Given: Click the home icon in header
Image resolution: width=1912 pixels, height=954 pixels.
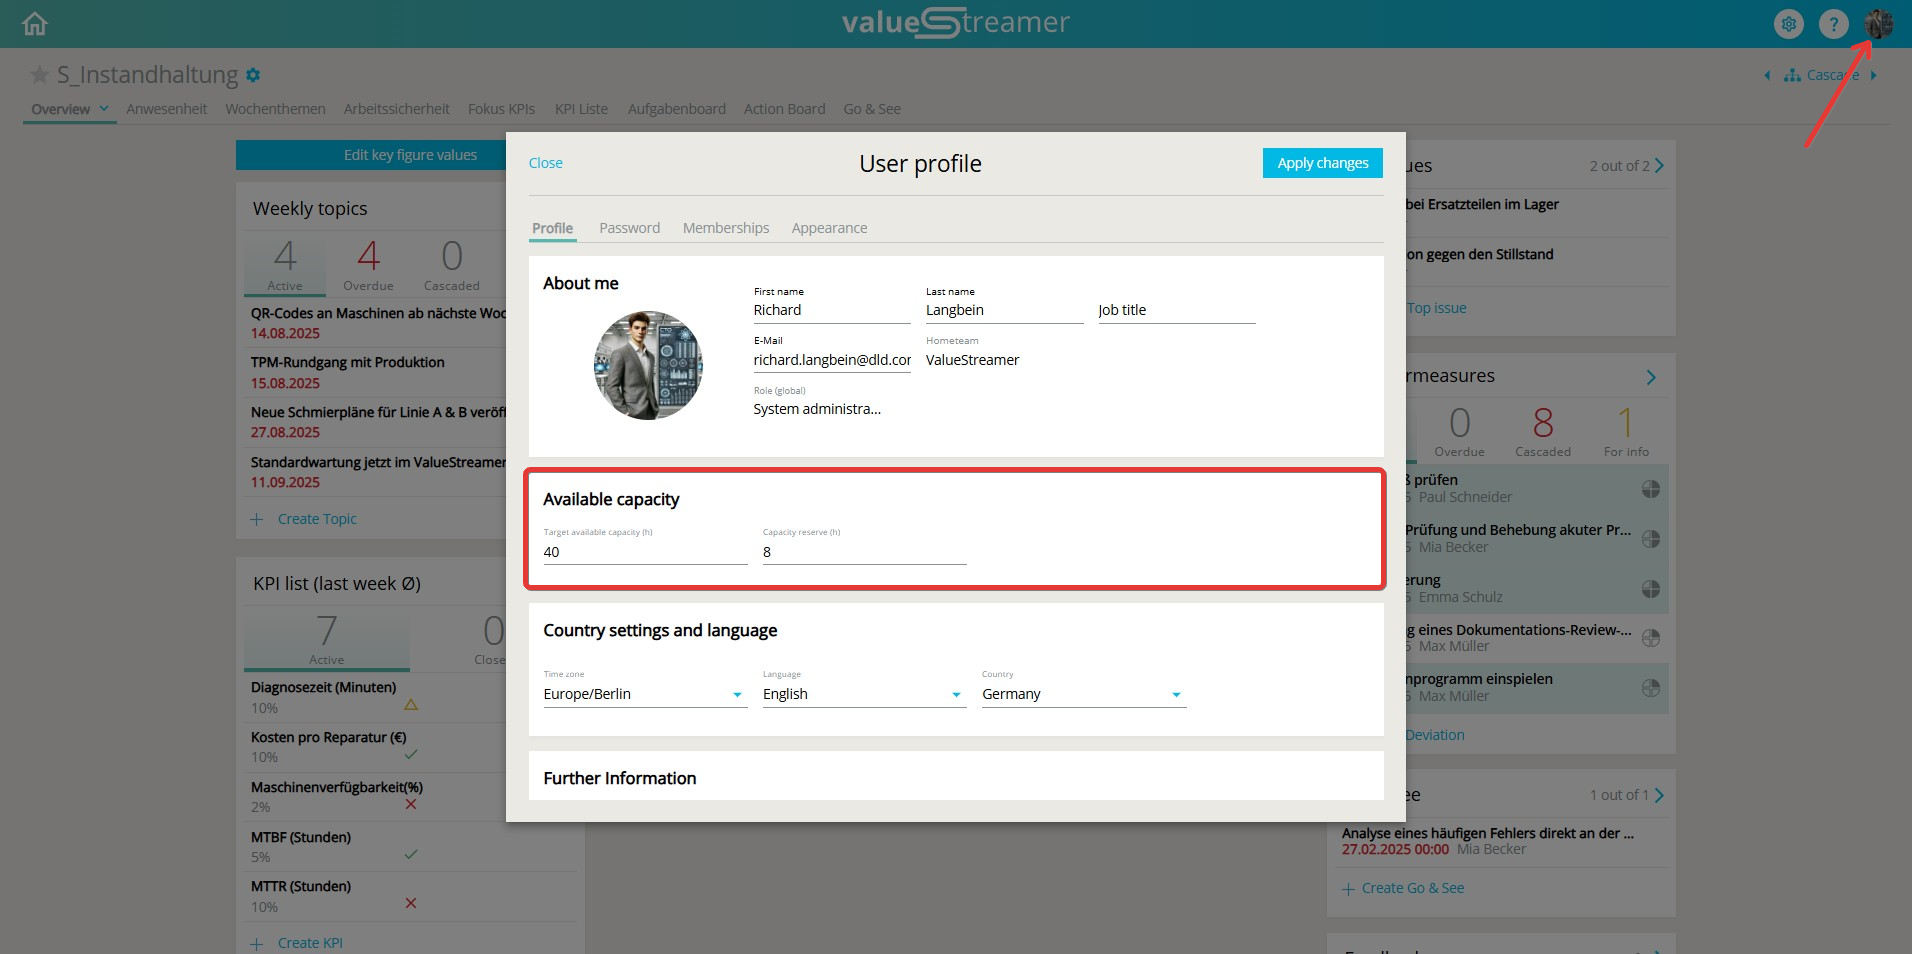Looking at the screenshot, I should coord(35,24).
